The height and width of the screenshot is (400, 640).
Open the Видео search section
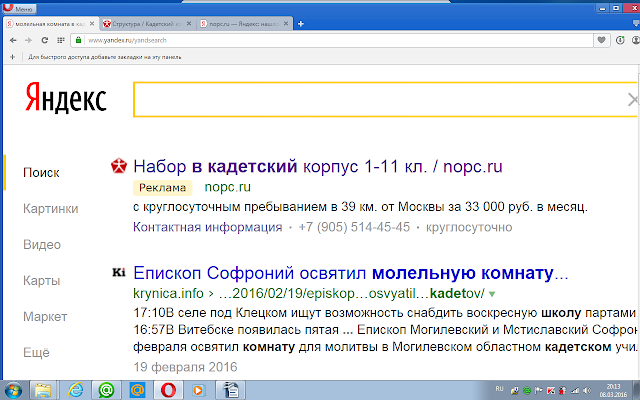click(x=42, y=244)
